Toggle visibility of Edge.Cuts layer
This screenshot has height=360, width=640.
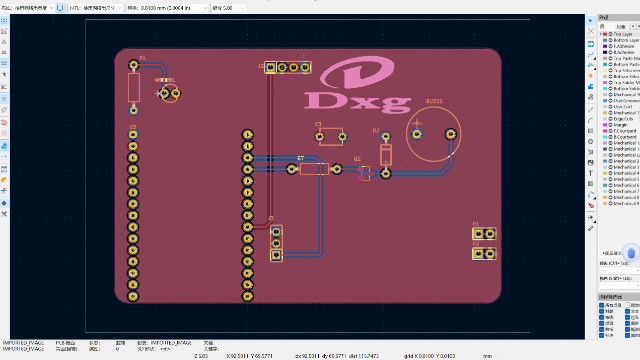pos(611,119)
